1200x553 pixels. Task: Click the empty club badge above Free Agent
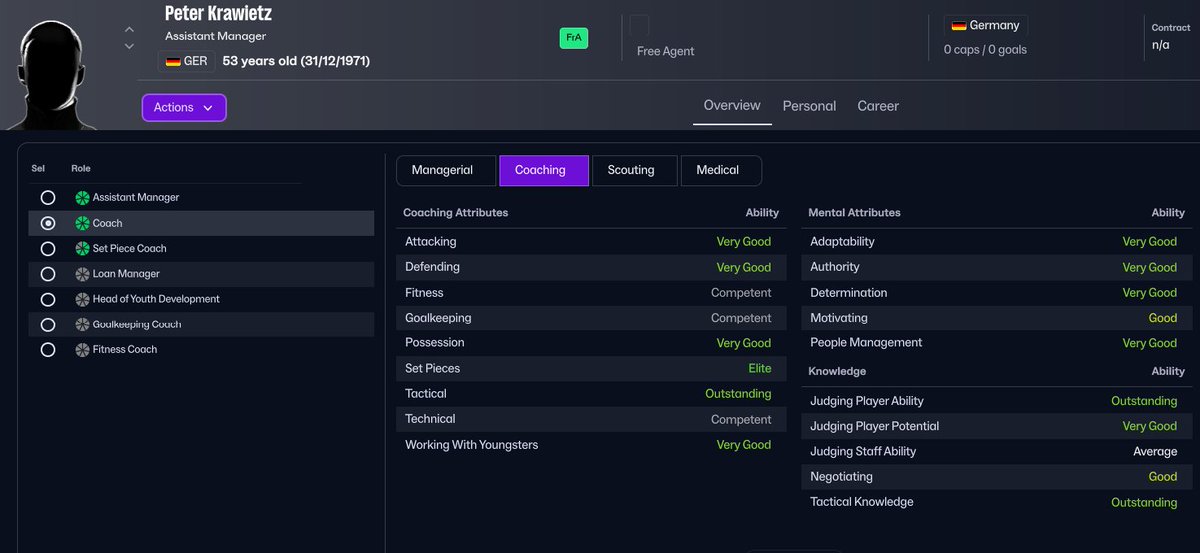pyautogui.click(x=639, y=25)
